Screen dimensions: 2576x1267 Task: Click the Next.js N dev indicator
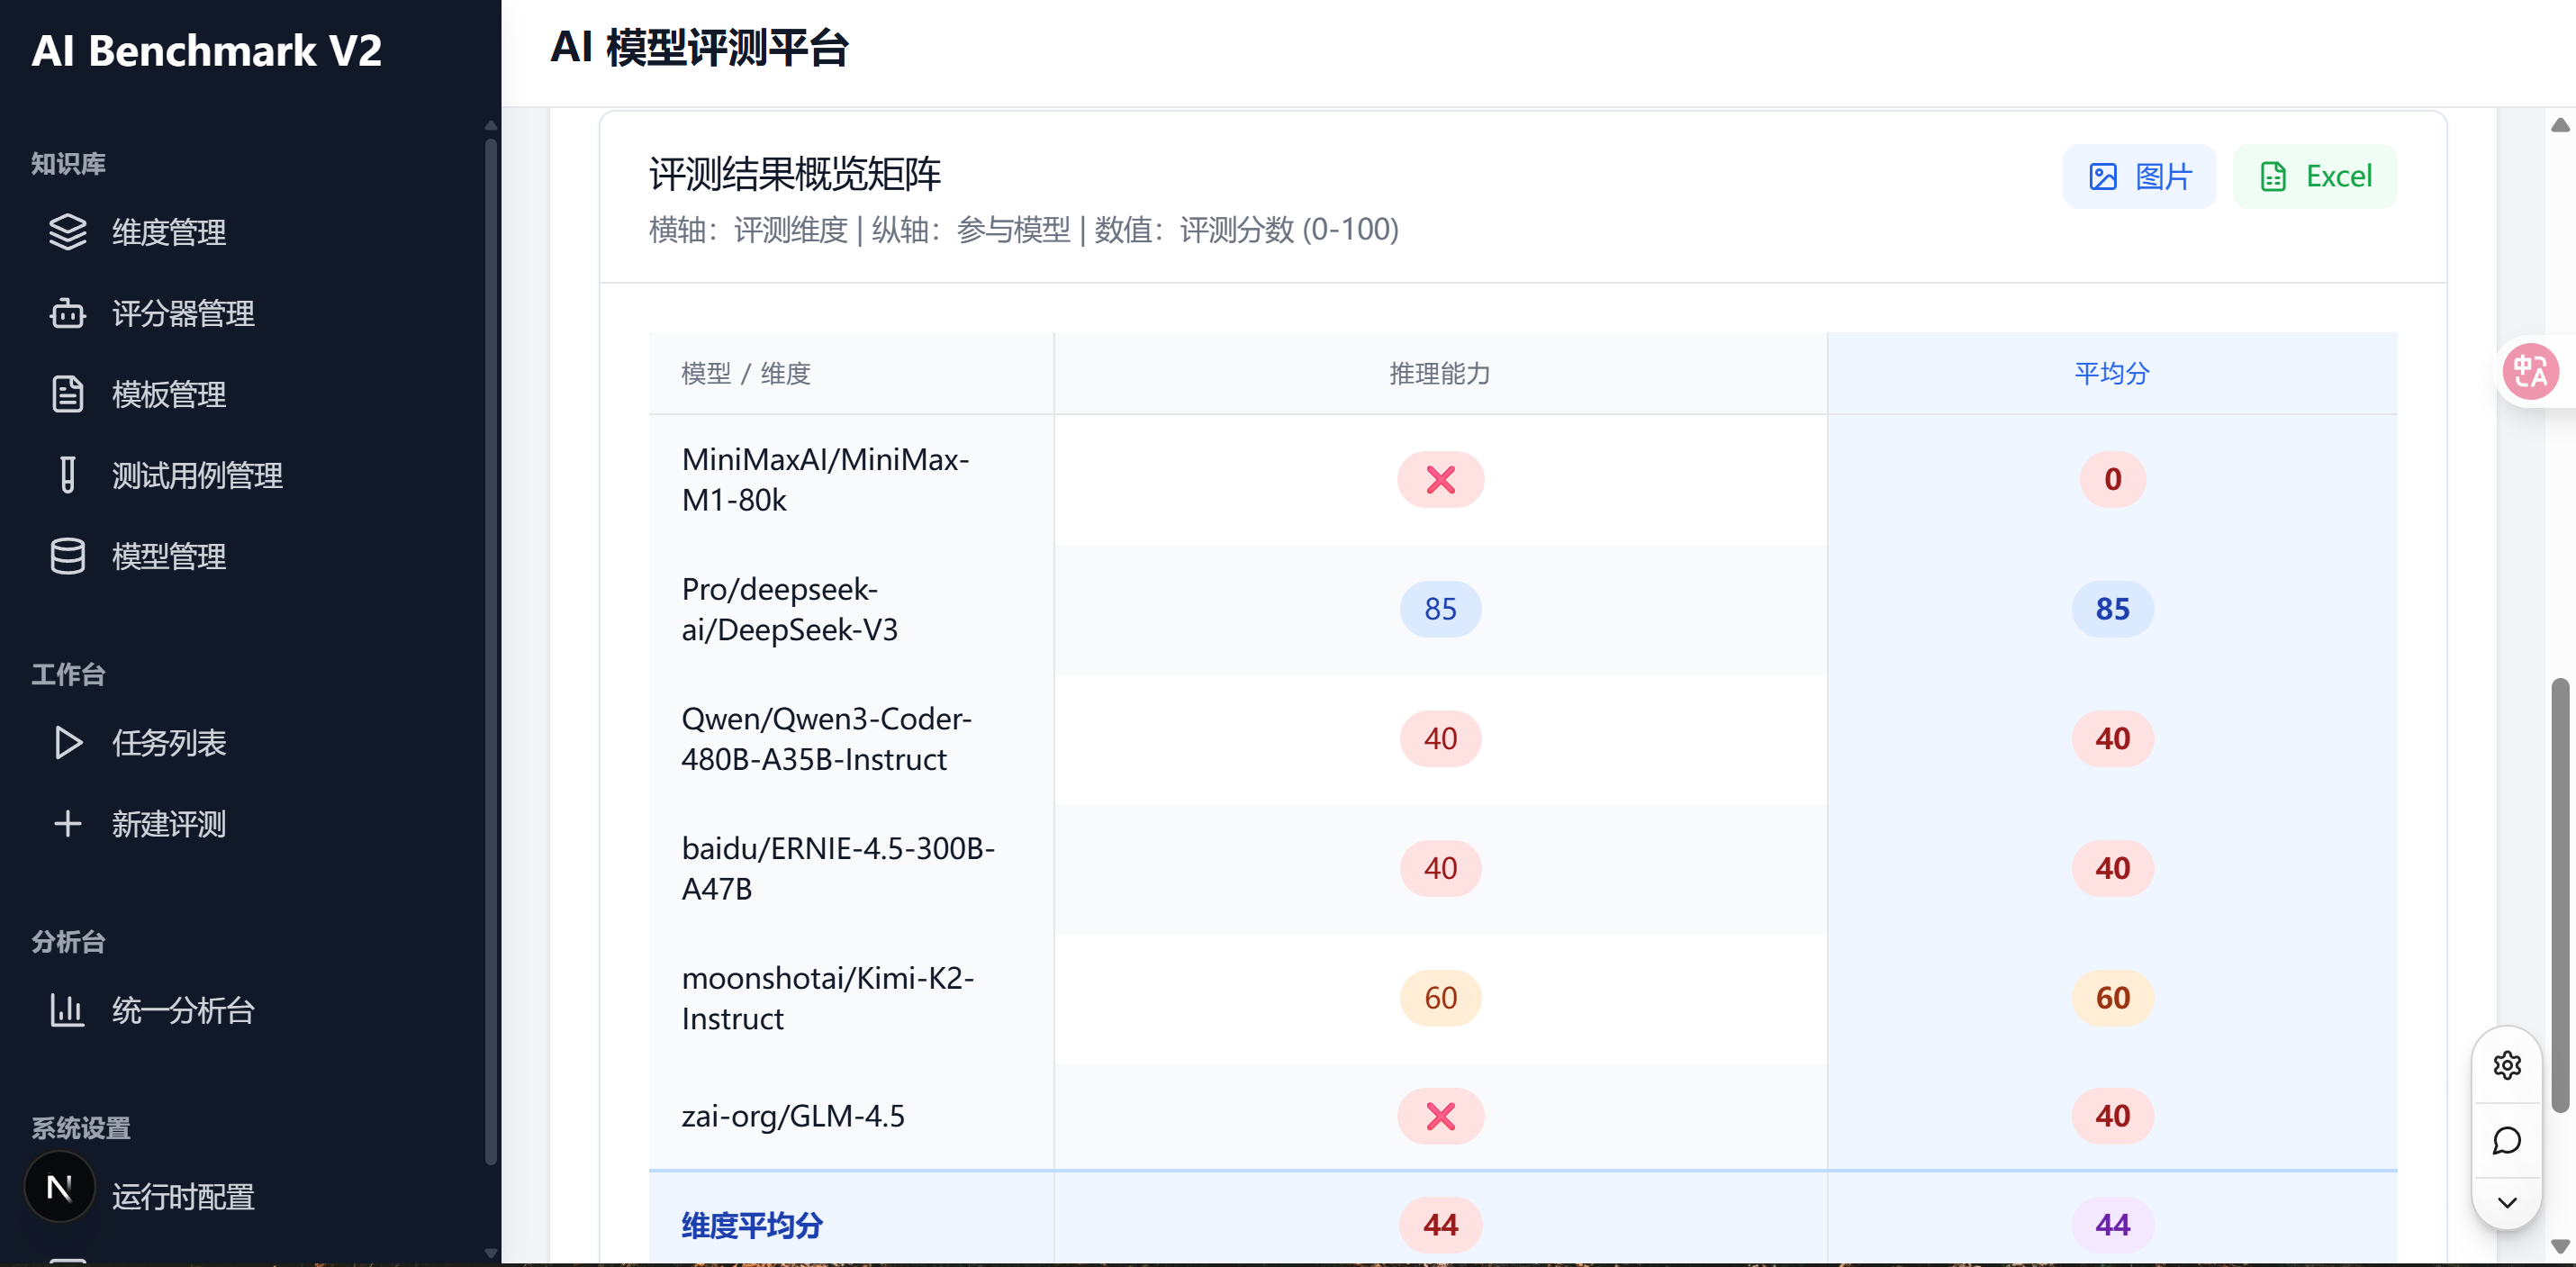[59, 1187]
